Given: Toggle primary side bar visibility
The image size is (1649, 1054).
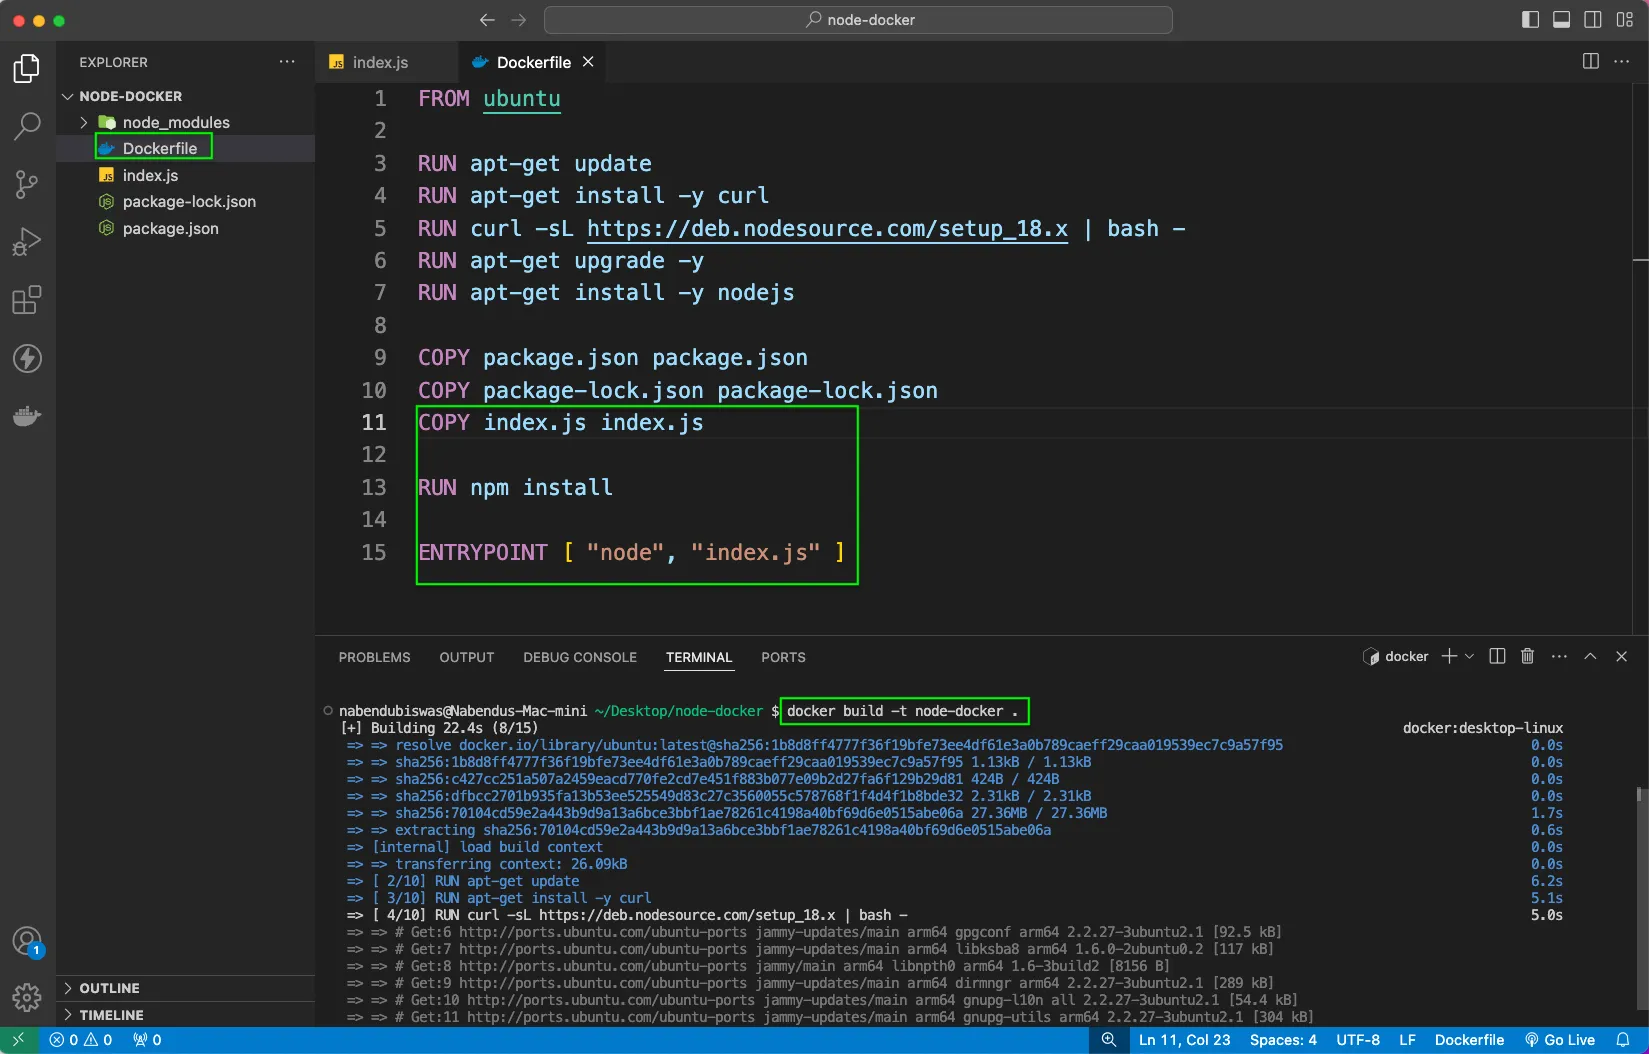Looking at the screenshot, I should 1530,20.
